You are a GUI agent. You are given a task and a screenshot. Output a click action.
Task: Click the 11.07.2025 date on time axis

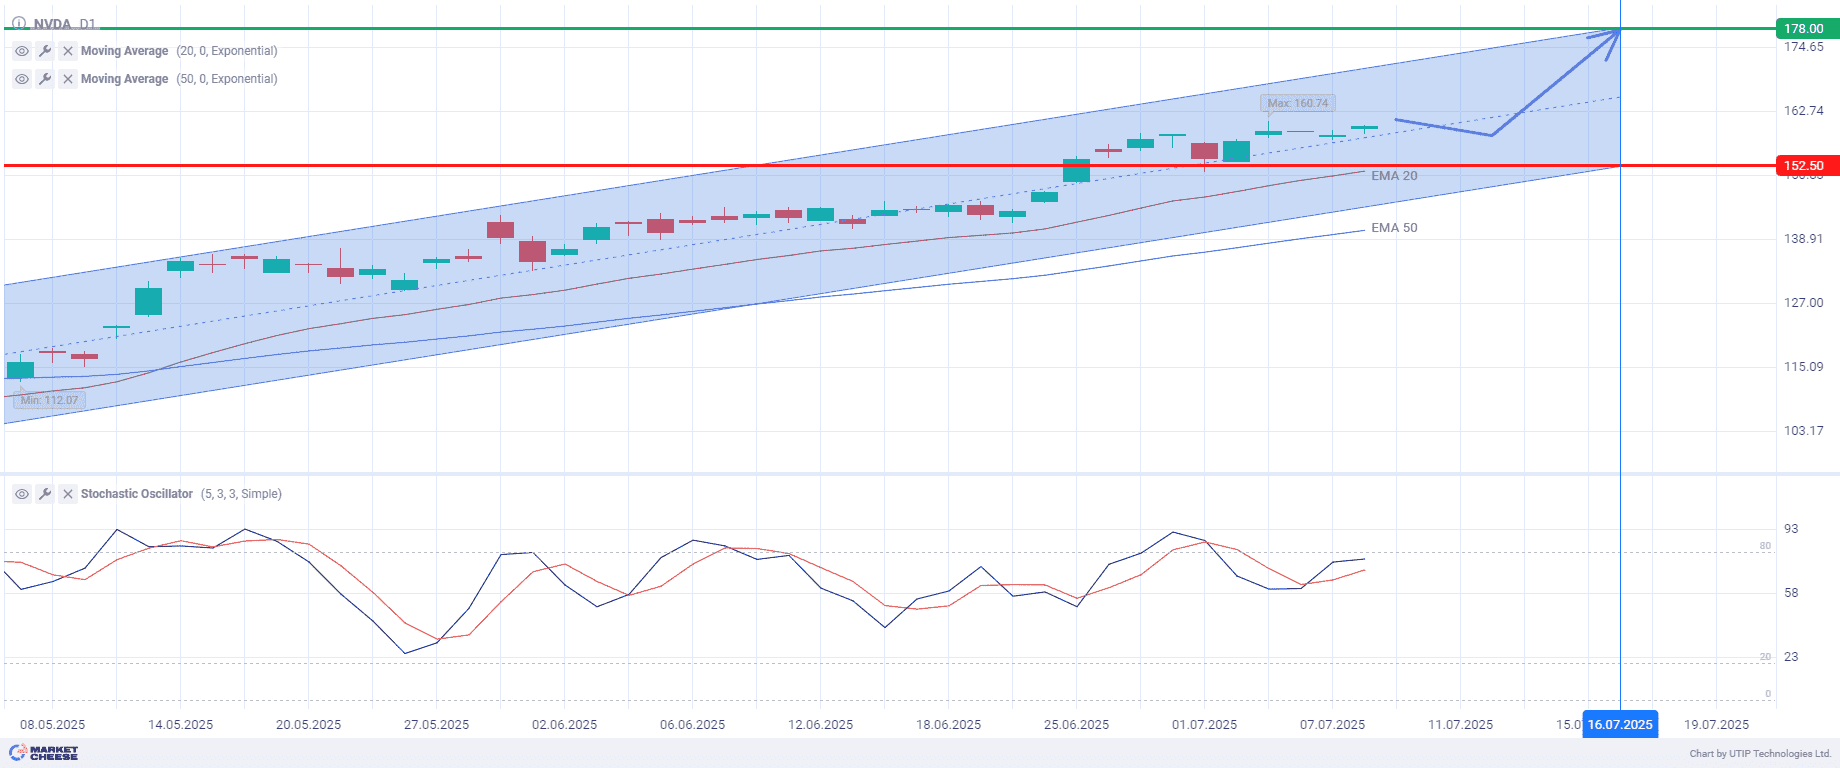(x=1460, y=725)
